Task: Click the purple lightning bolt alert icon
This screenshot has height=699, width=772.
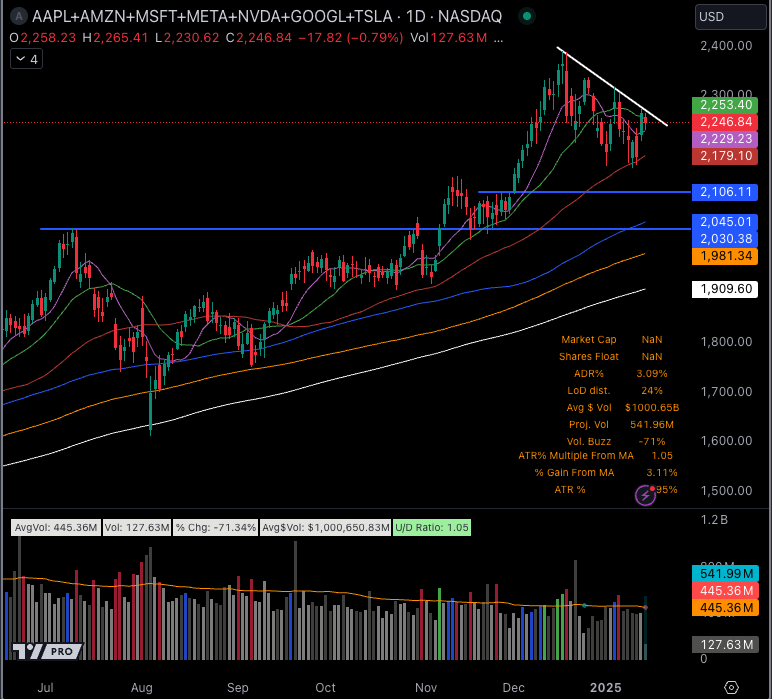Action: (645, 495)
